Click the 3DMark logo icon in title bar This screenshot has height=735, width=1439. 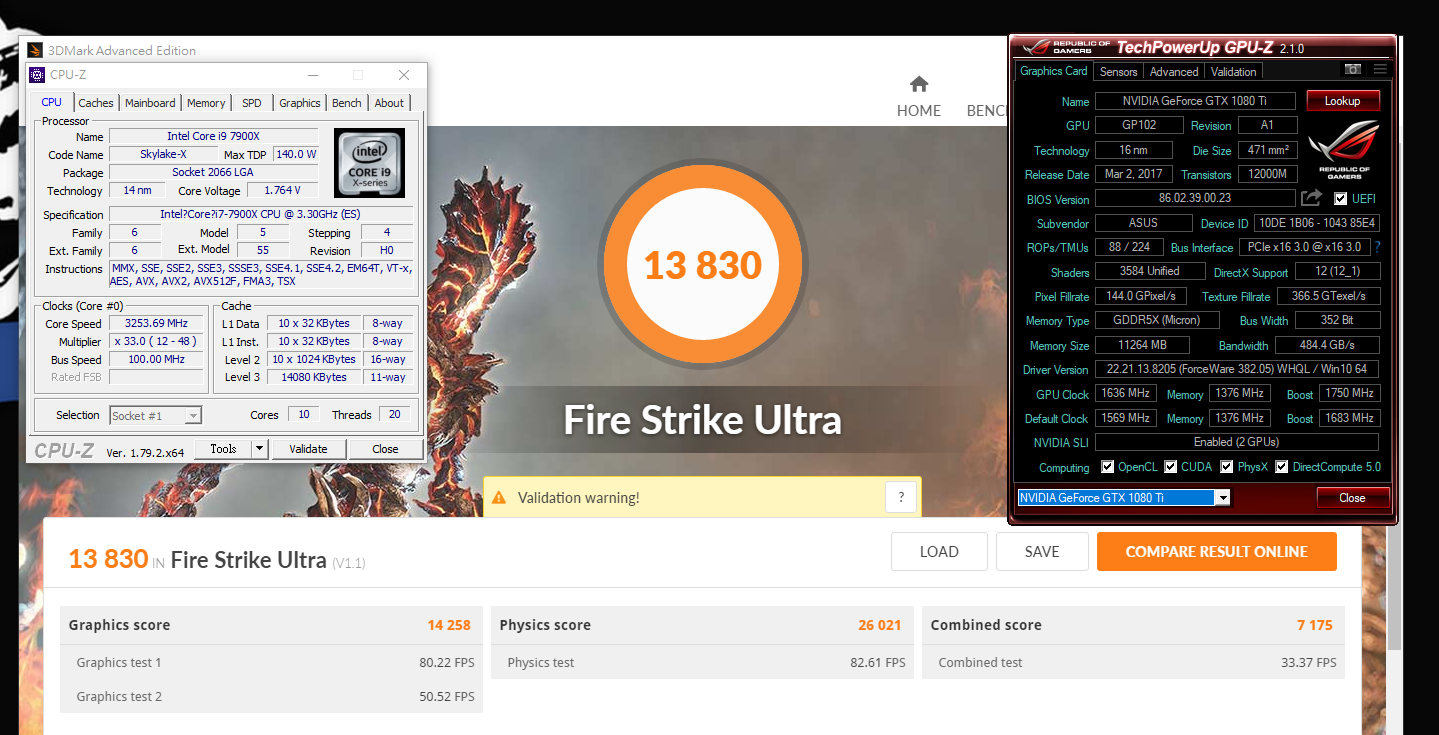click(35, 50)
